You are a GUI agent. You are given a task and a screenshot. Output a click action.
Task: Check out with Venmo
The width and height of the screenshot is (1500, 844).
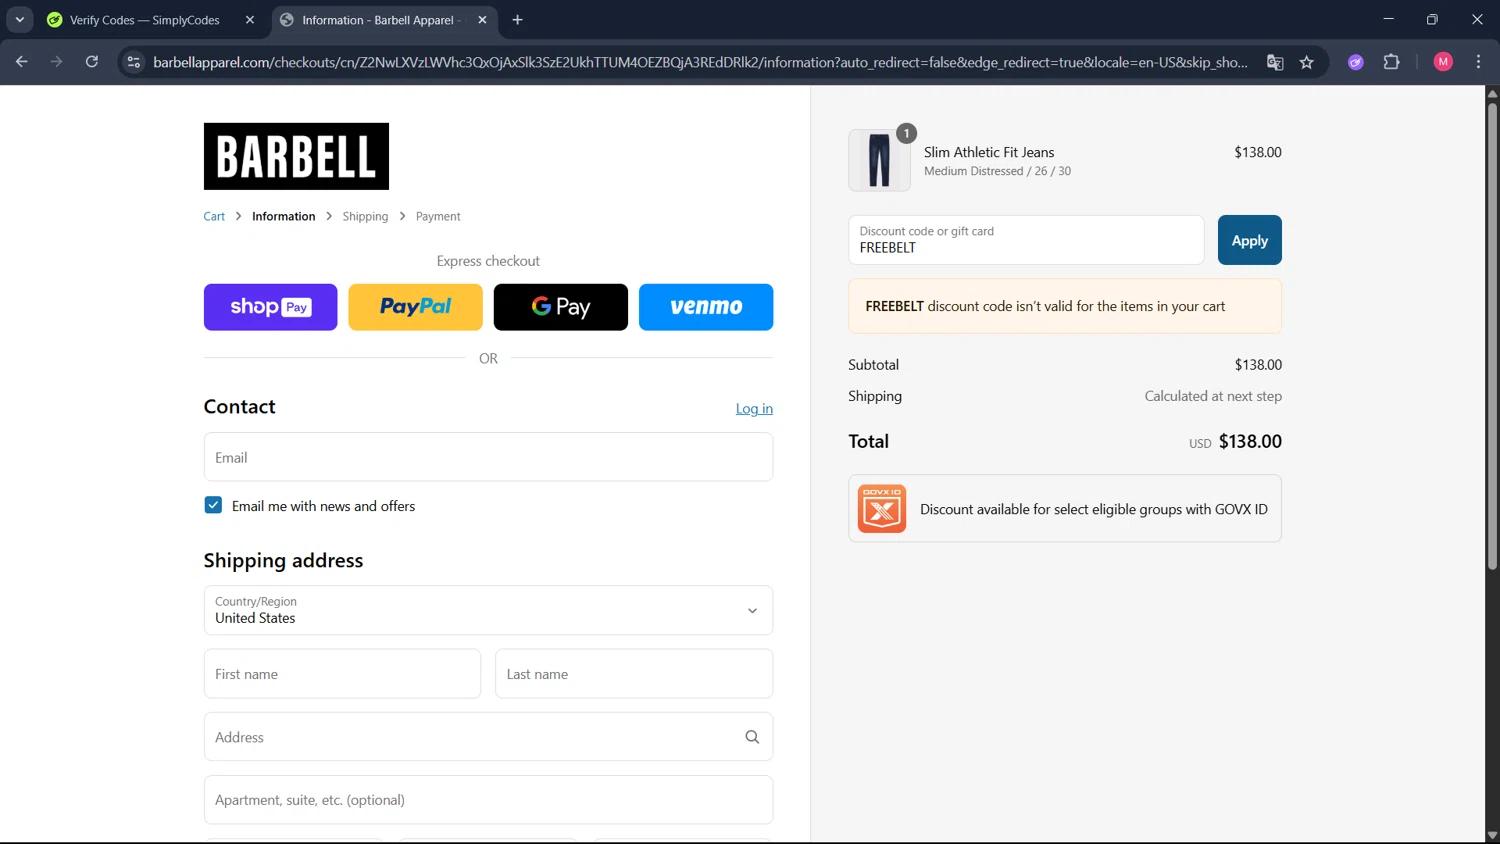pos(706,307)
